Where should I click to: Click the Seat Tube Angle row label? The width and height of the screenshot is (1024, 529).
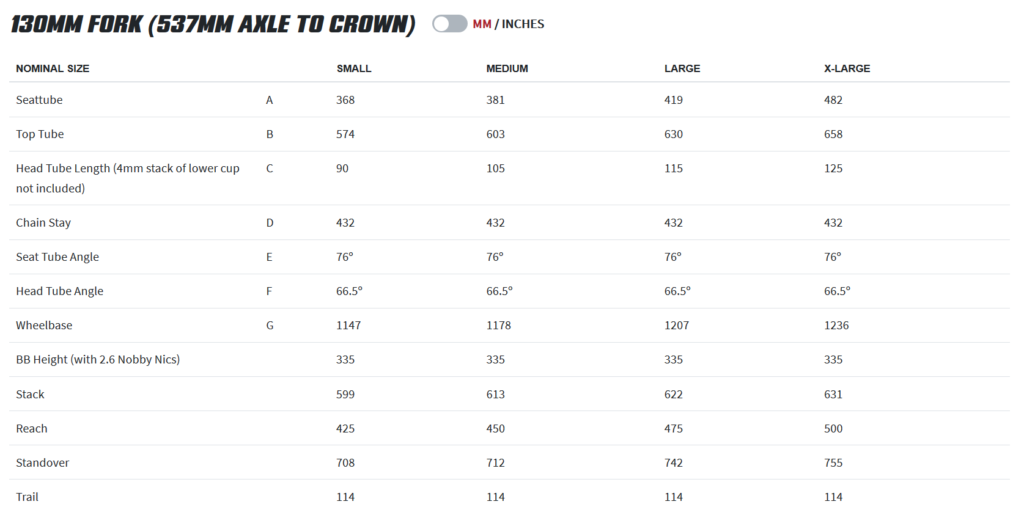click(x=57, y=257)
